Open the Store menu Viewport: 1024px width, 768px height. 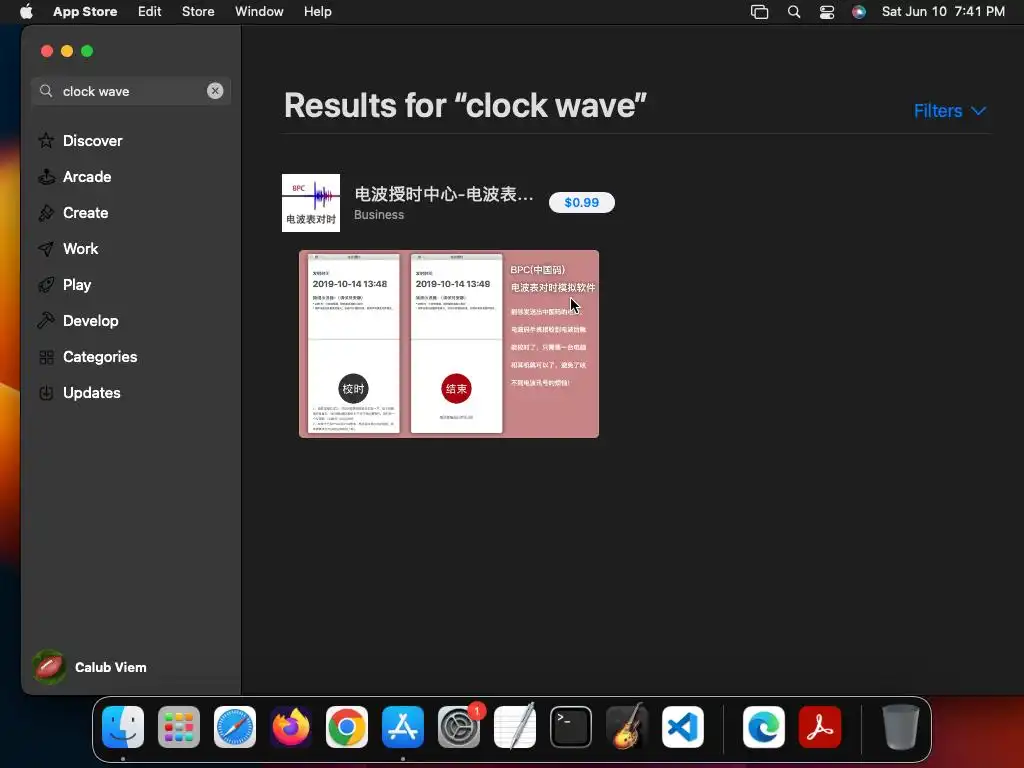coord(198,12)
